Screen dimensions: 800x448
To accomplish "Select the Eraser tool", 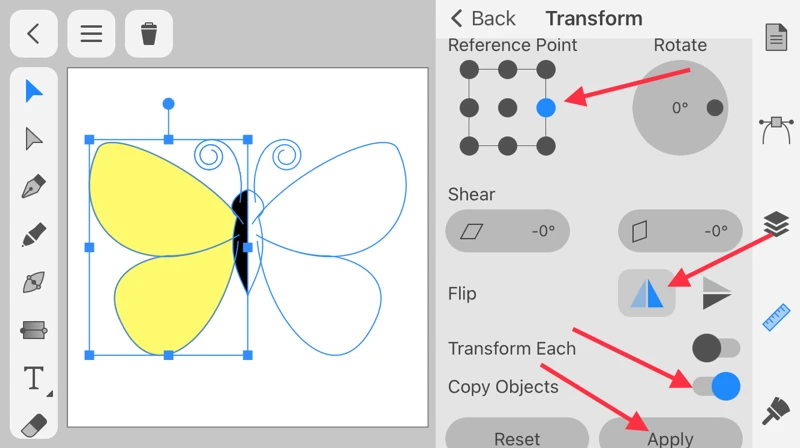I will (34, 425).
